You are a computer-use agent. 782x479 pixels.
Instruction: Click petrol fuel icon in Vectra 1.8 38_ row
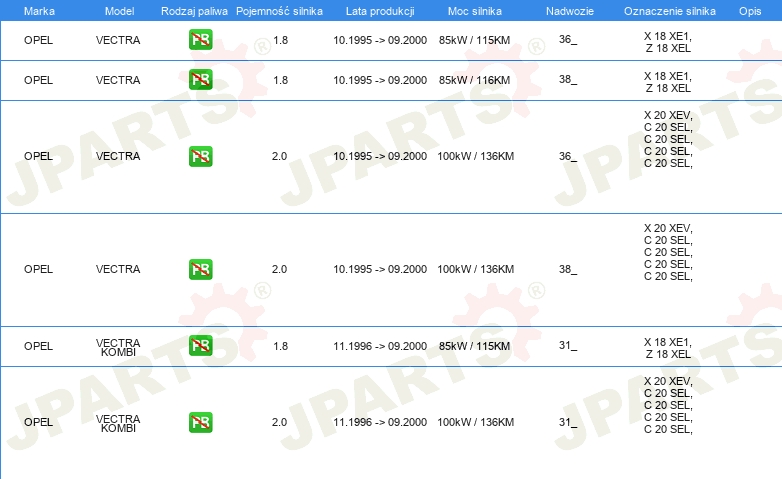pyautogui.click(x=200, y=80)
